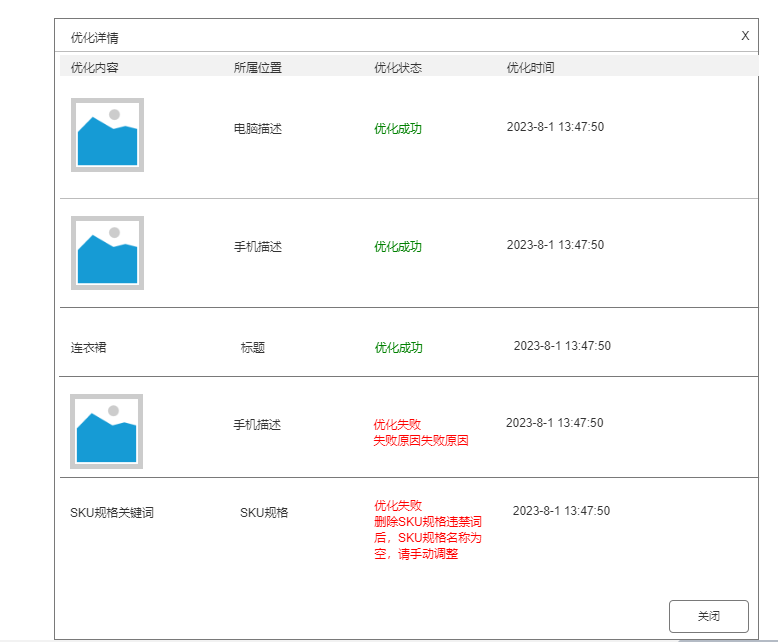This screenshot has width=778, height=642.
Task: Select the thumbnail in the failed 手机描述 row
Action: coord(106,431)
